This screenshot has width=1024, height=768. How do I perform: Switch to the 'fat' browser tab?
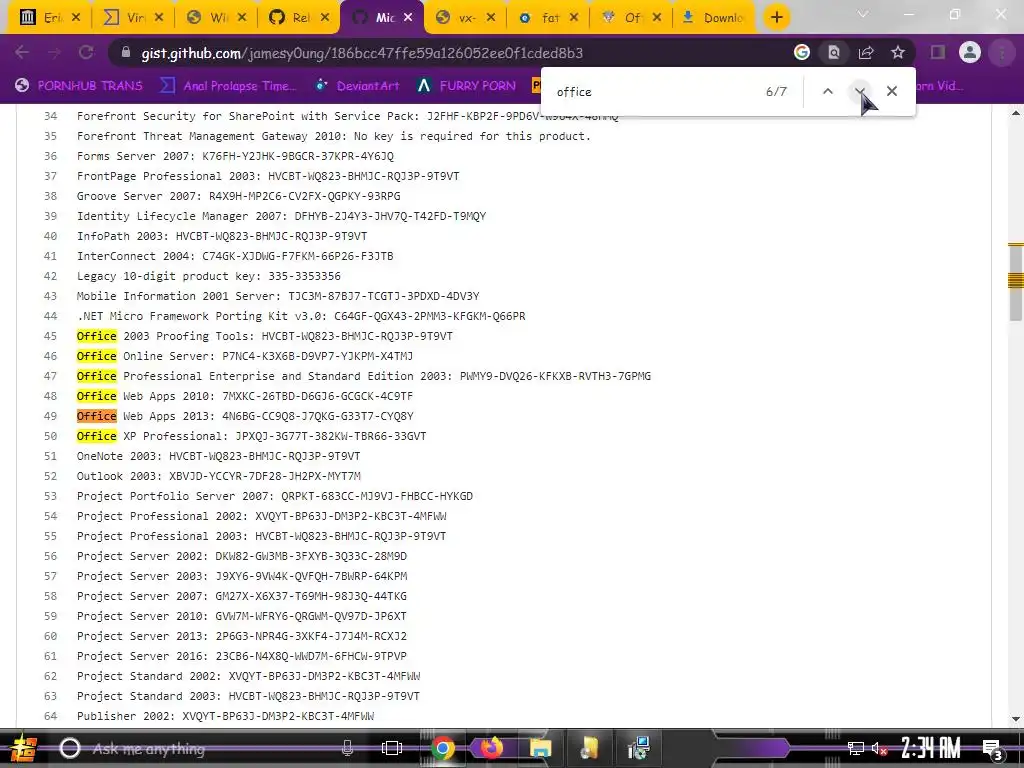tap(547, 18)
